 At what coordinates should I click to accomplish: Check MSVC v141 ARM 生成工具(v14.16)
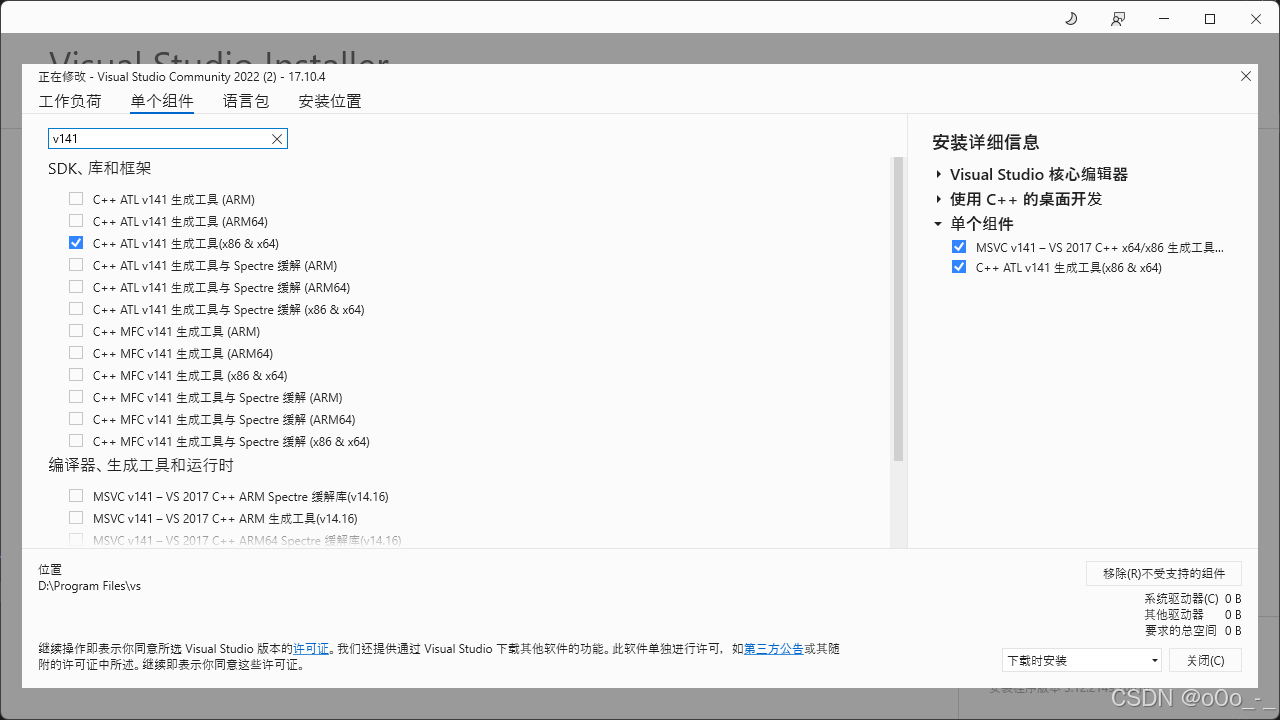pyautogui.click(x=76, y=518)
